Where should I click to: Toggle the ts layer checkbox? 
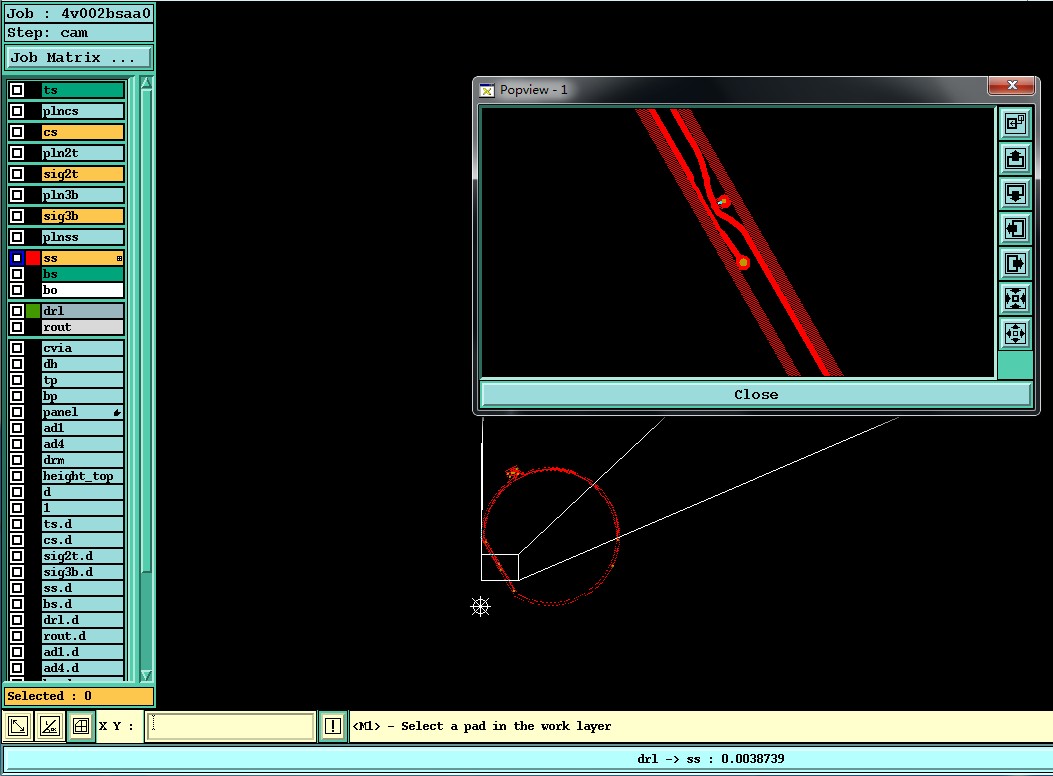click(17, 90)
